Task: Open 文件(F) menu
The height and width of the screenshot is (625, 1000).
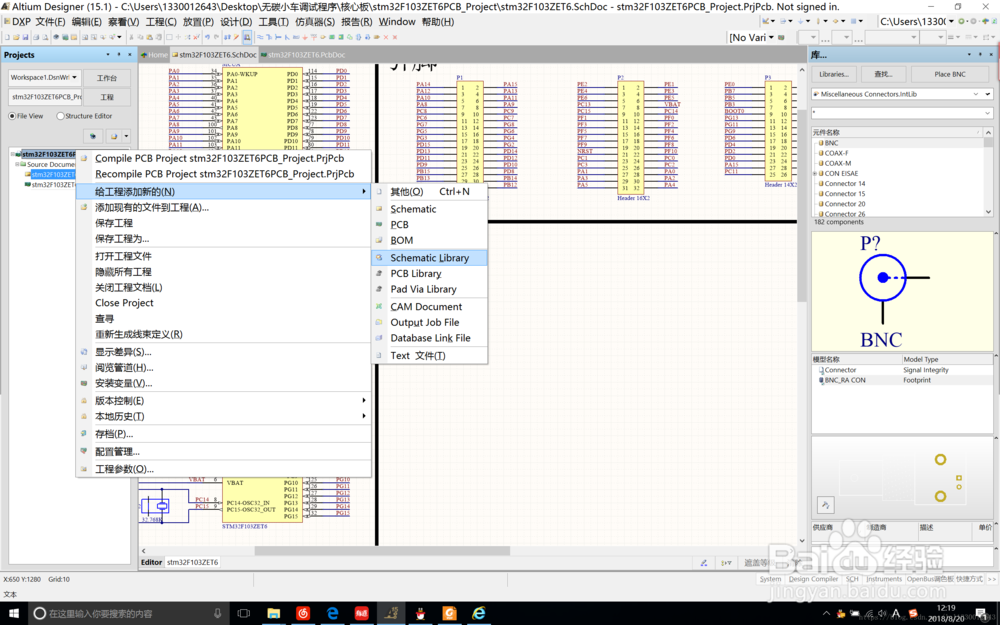Action: 50,22
